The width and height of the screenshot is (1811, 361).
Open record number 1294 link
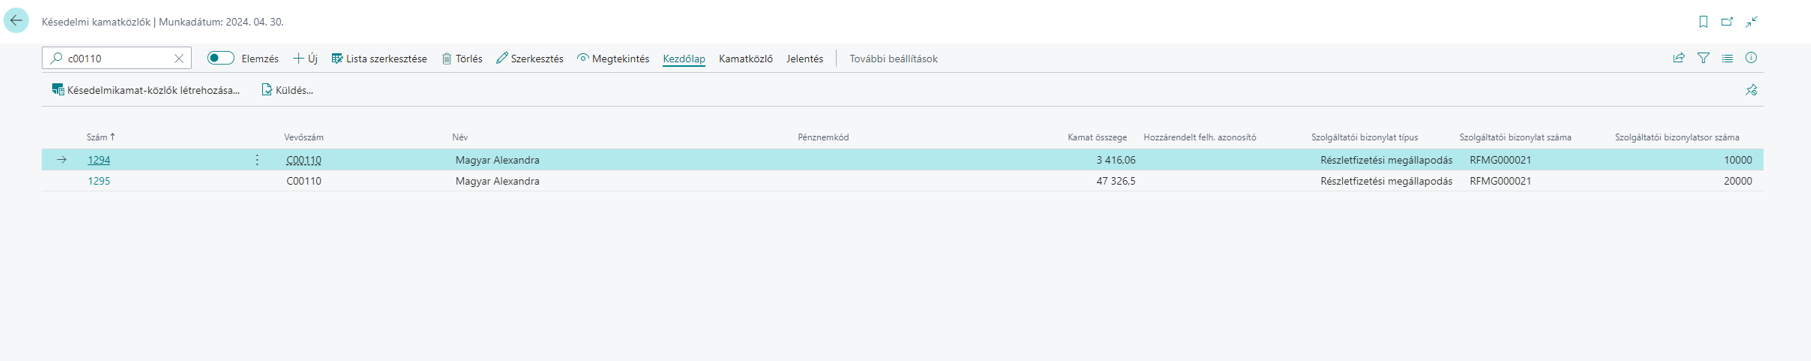tap(99, 160)
